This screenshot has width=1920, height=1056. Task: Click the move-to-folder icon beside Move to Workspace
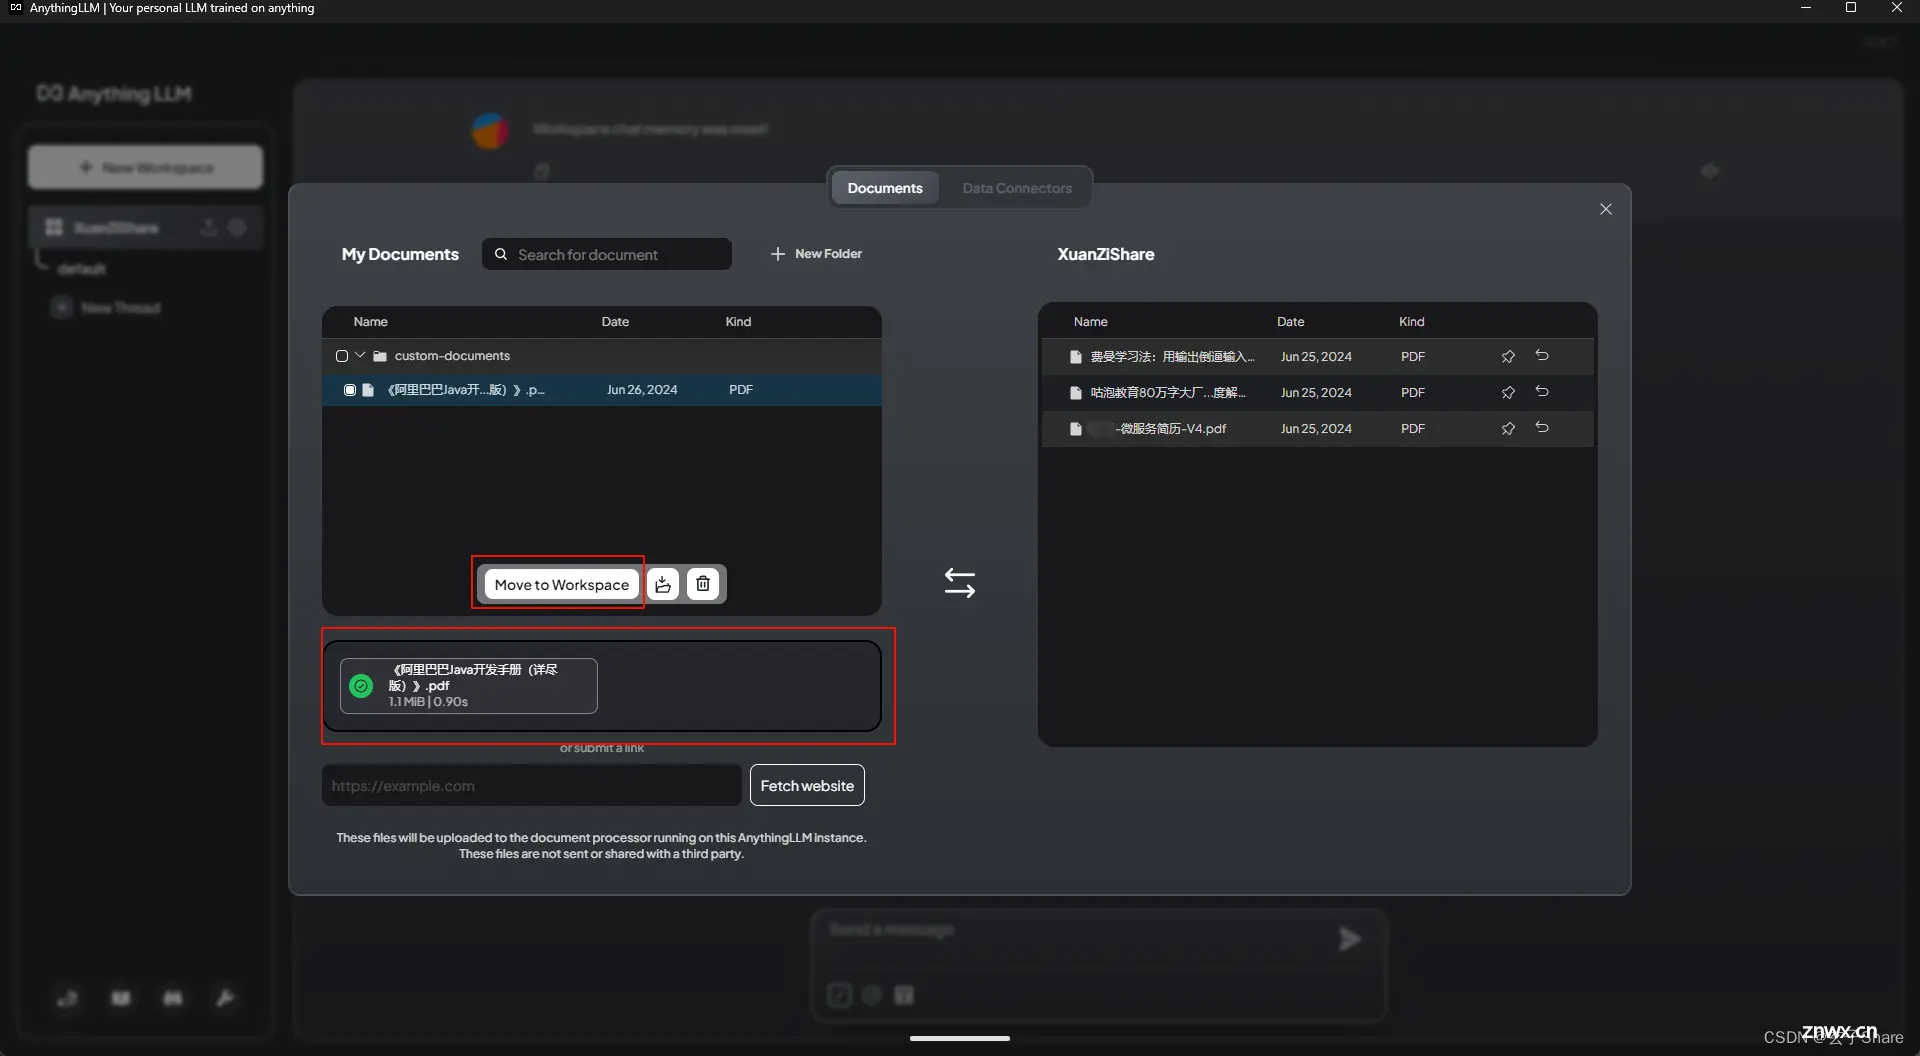pyautogui.click(x=663, y=584)
